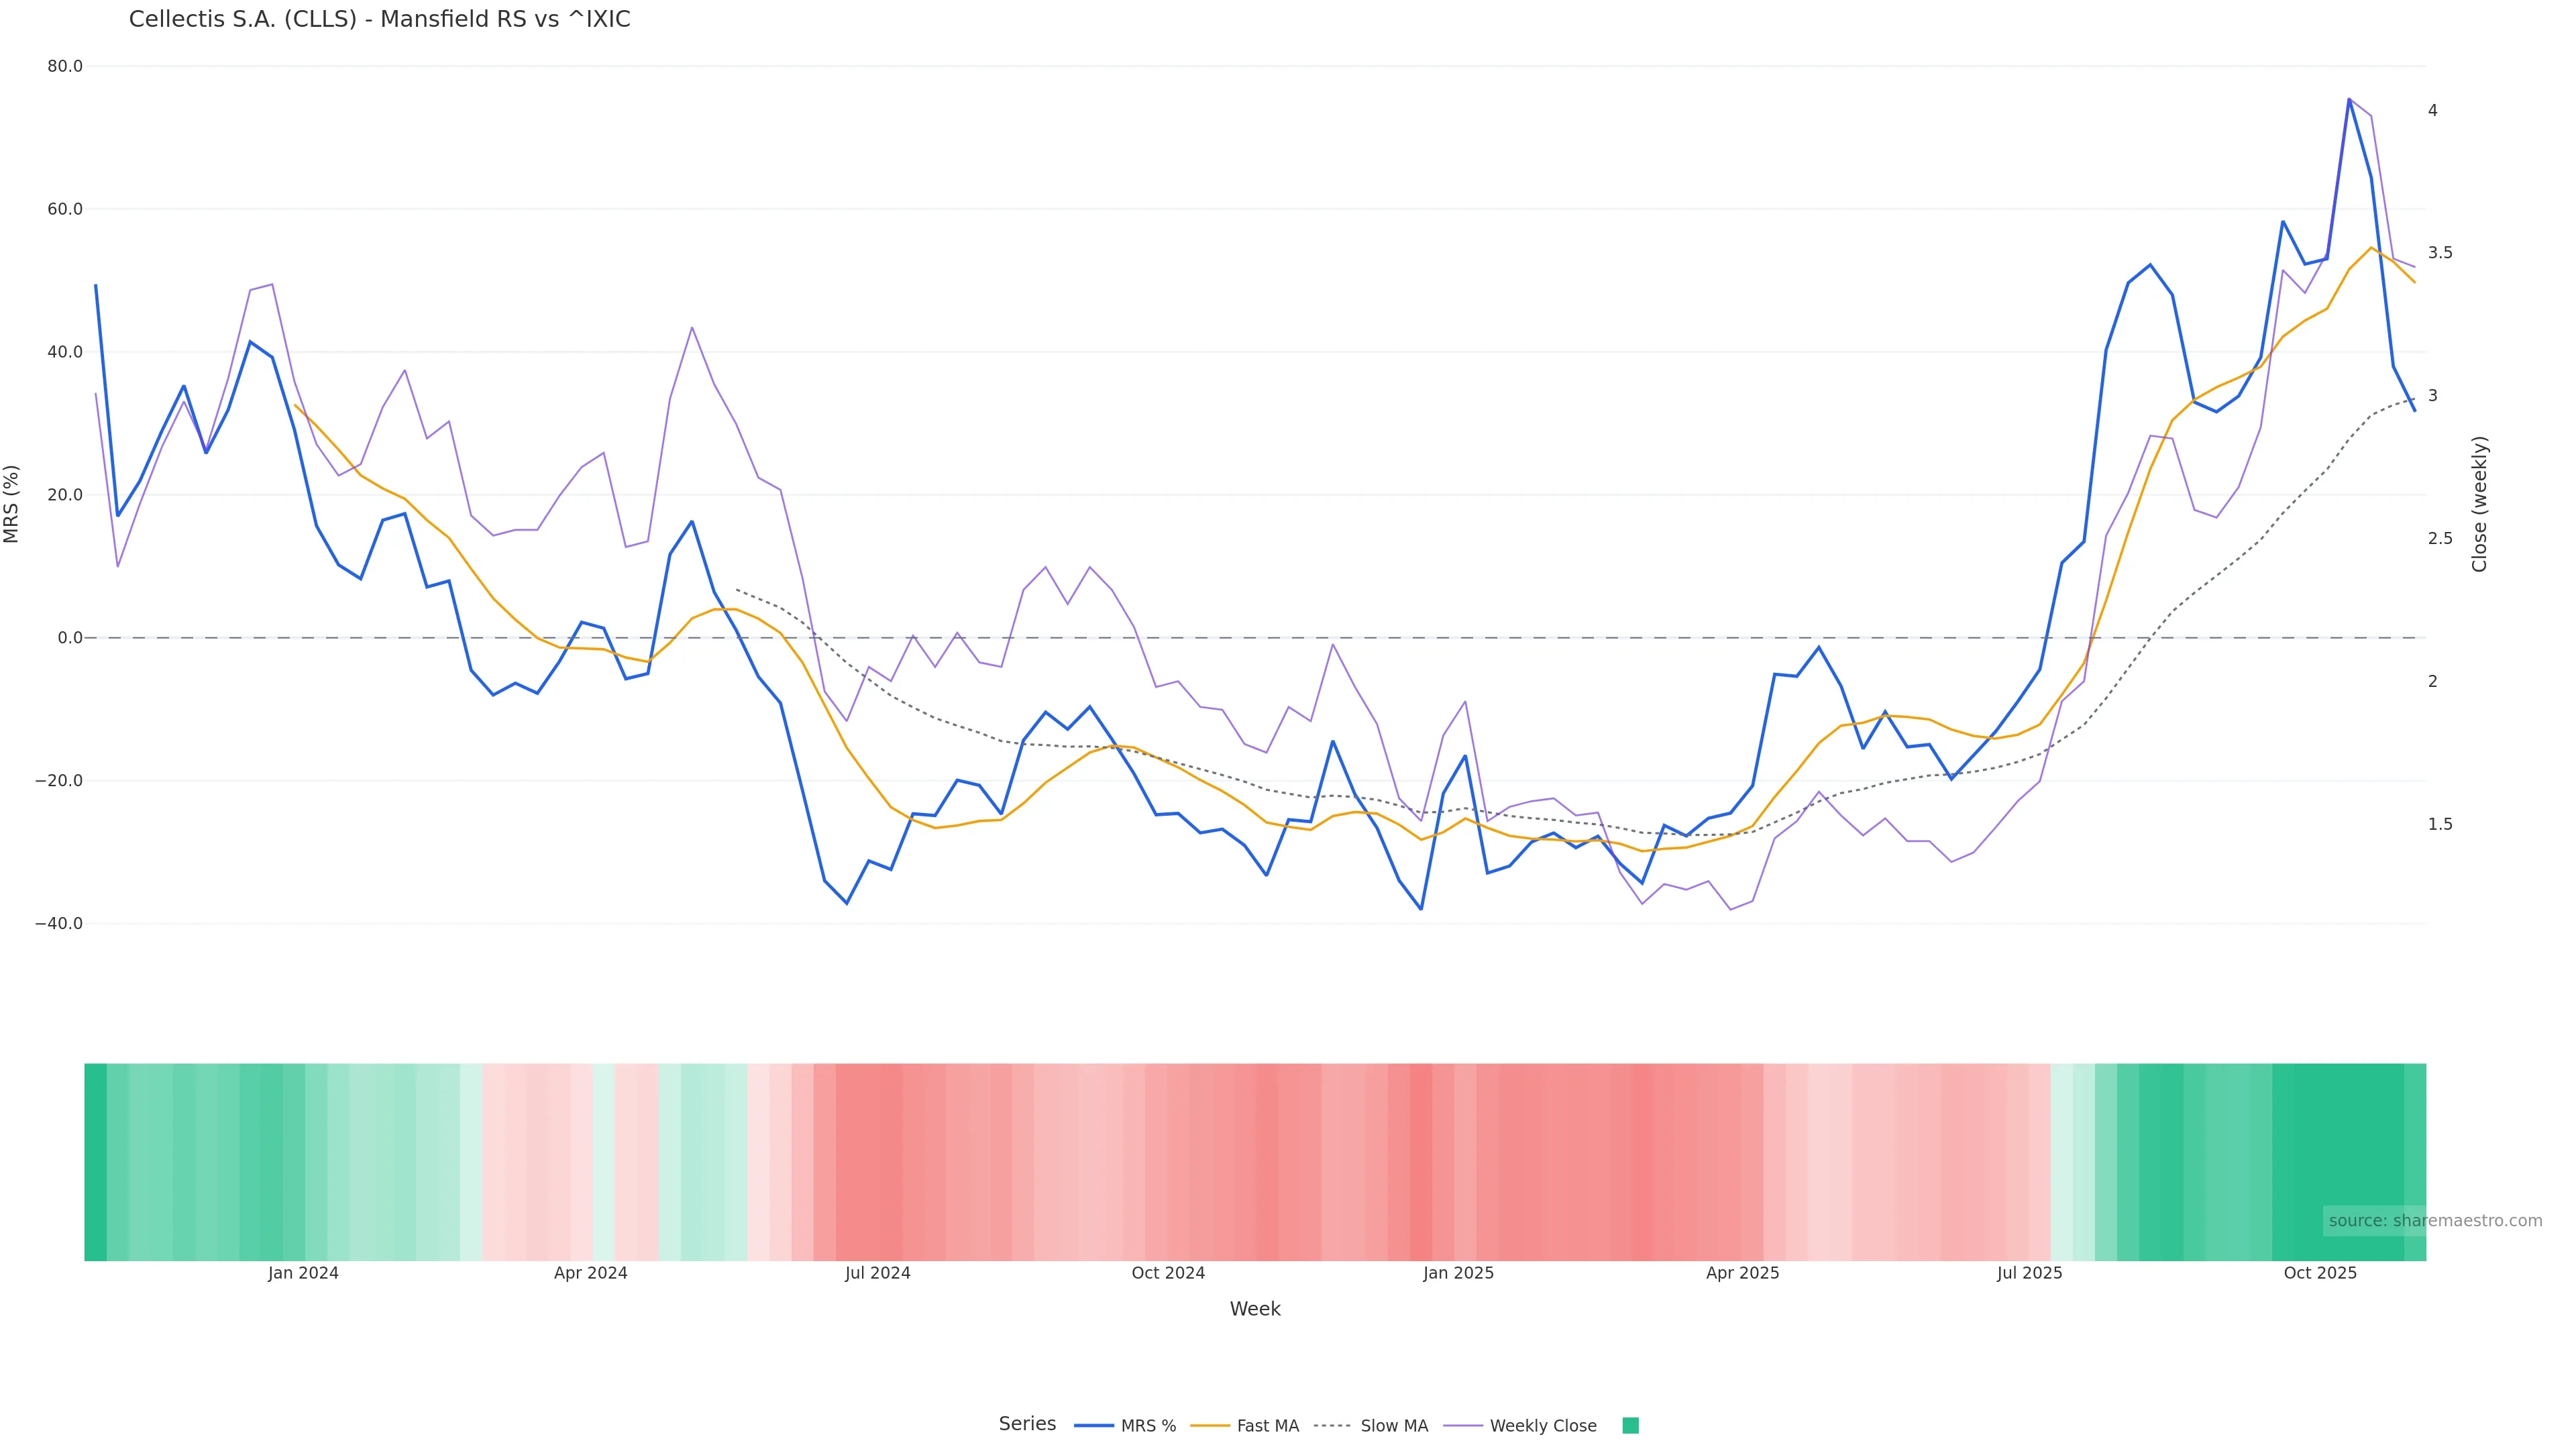The image size is (2576, 1449).
Task: Open the sharemaestro.com source link
Action: pos(2434,1221)
